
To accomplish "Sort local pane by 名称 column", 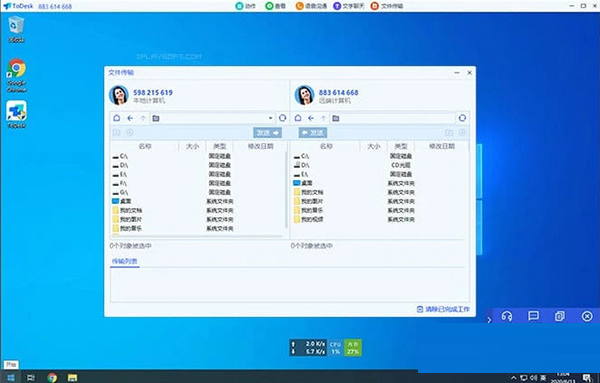I will pyautogui.click(x=145, y=146).
